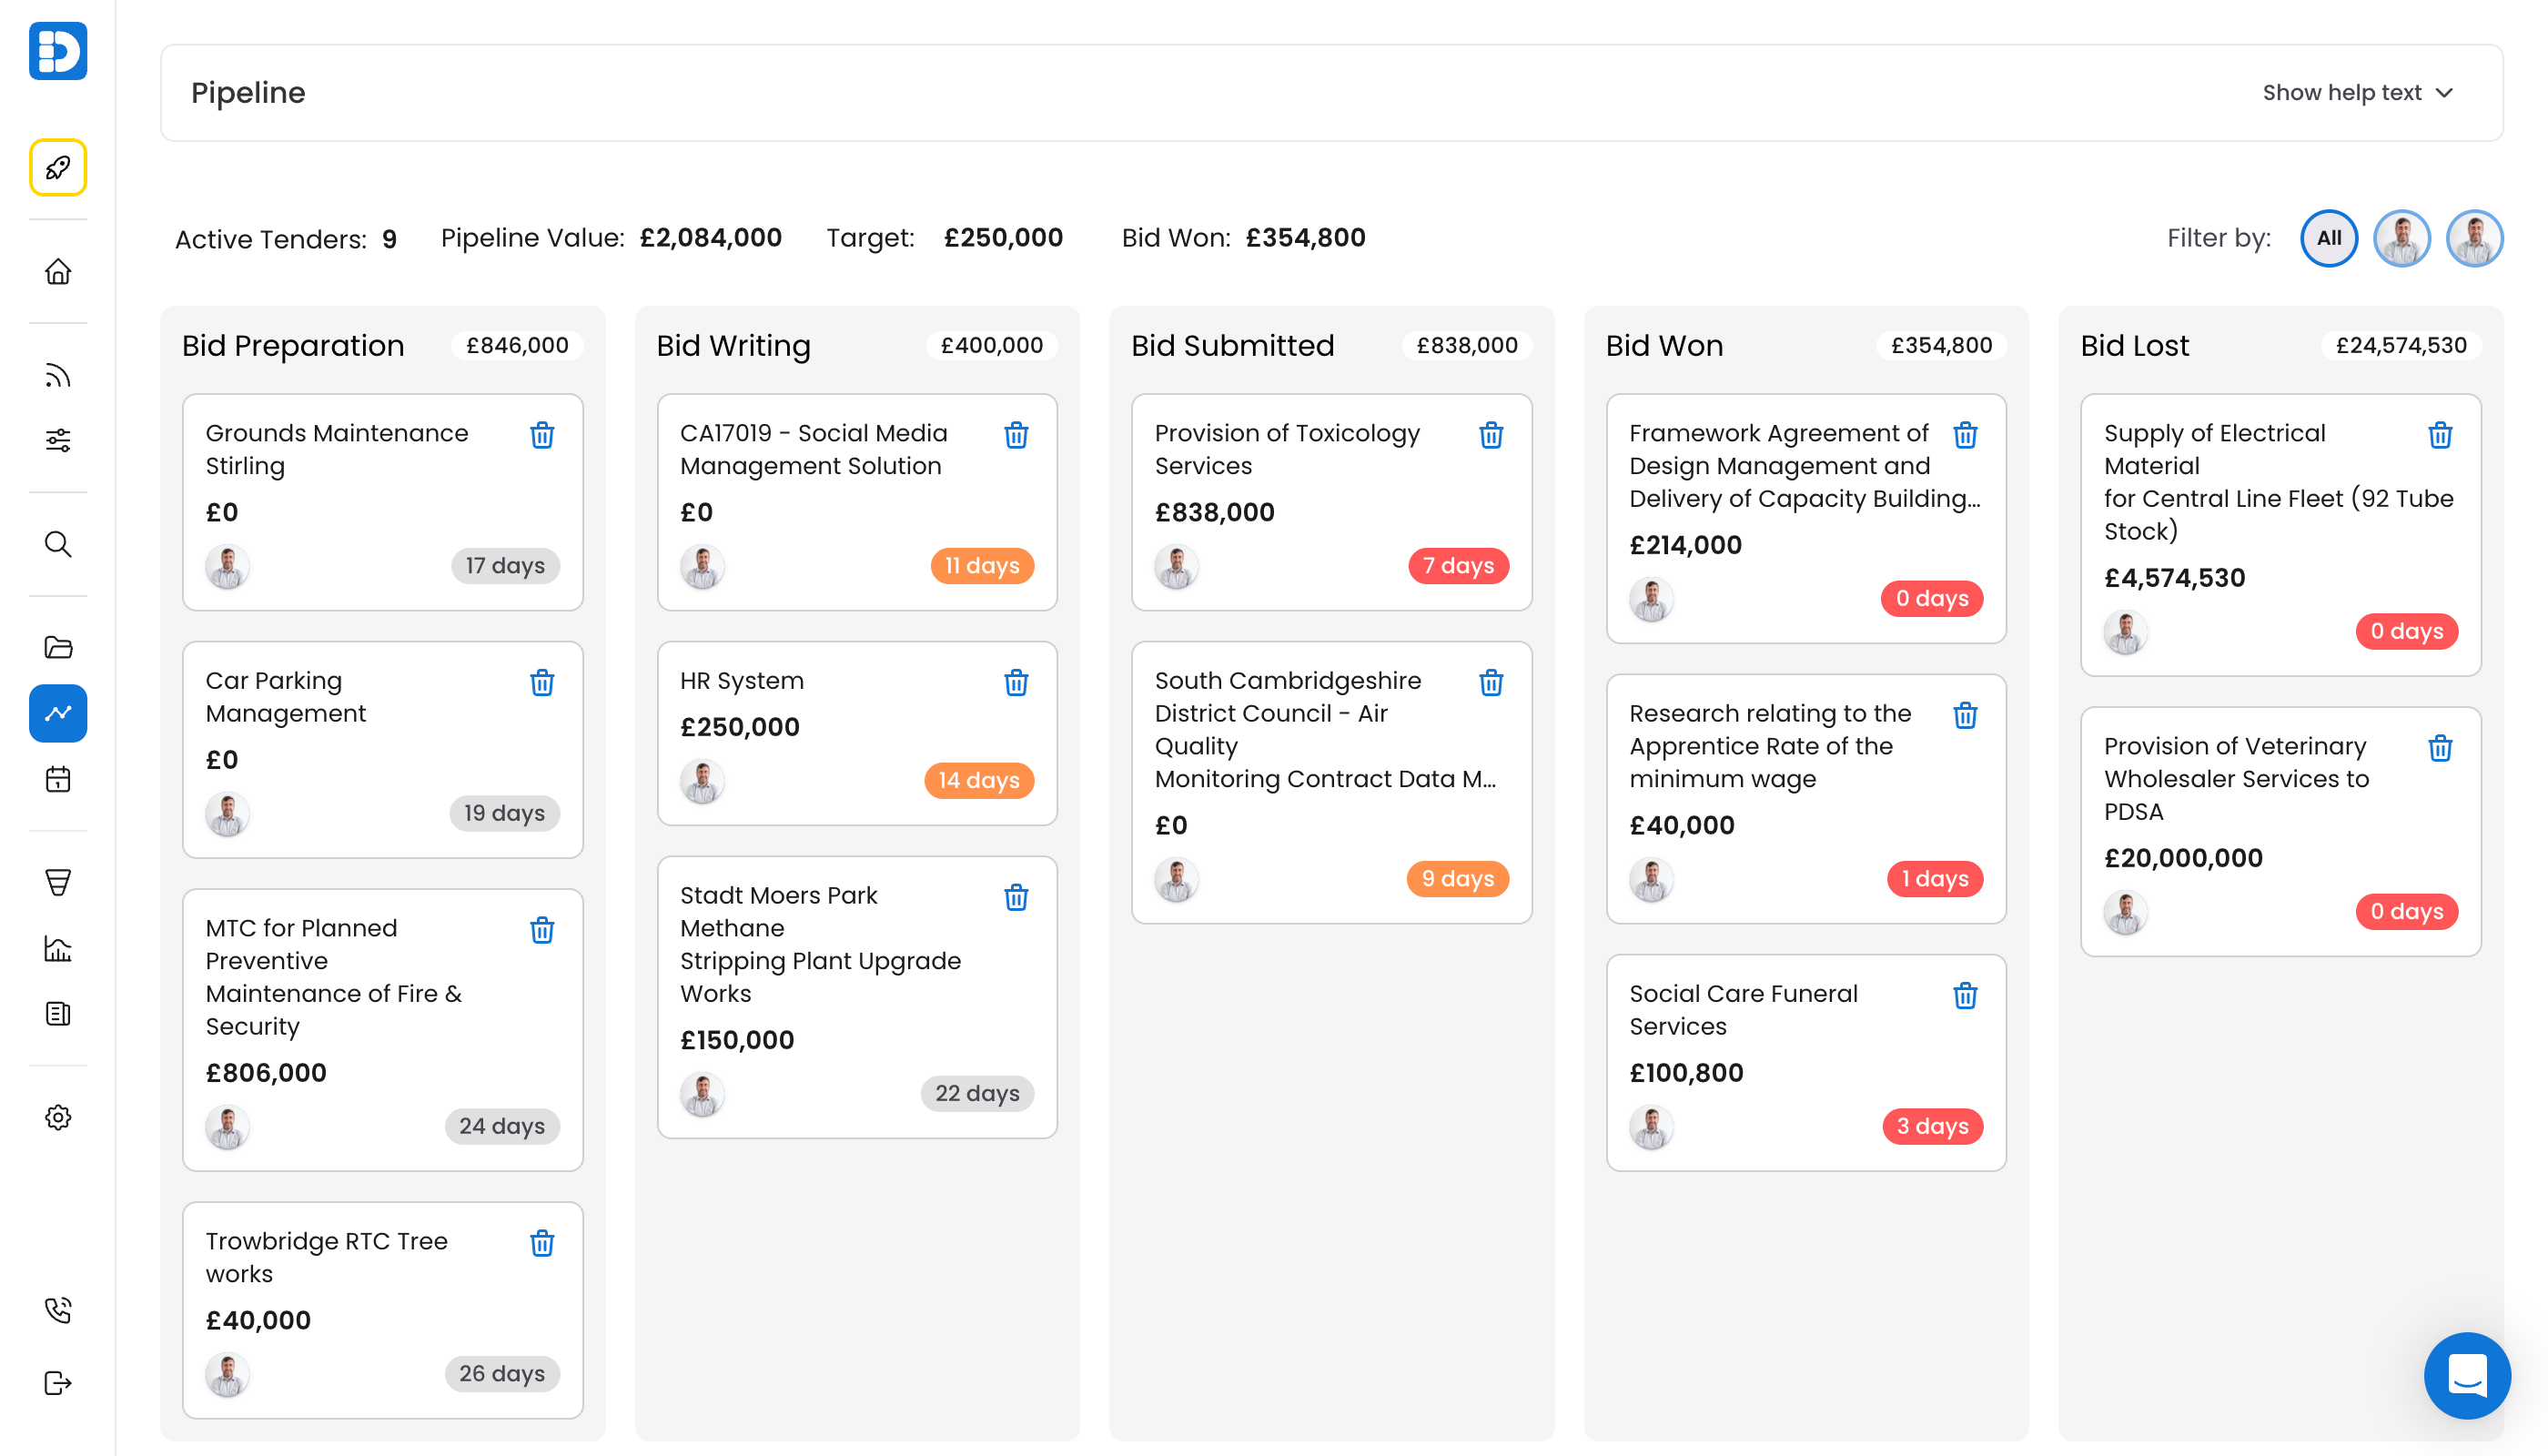Screen dimensions: 2548x1456
Task: Delete the HR System card
Action: (1016, 683)
